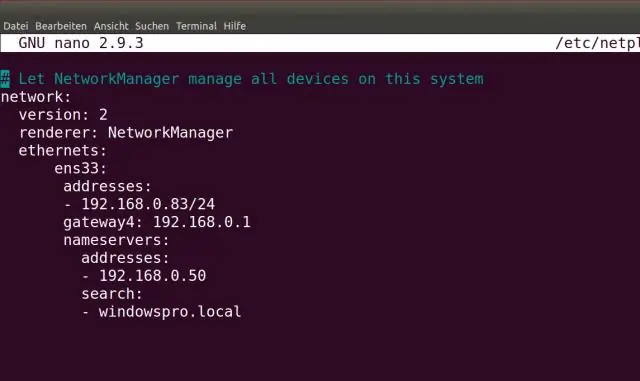Open the Datei menu
640x381 pixels.
[16, 26]
